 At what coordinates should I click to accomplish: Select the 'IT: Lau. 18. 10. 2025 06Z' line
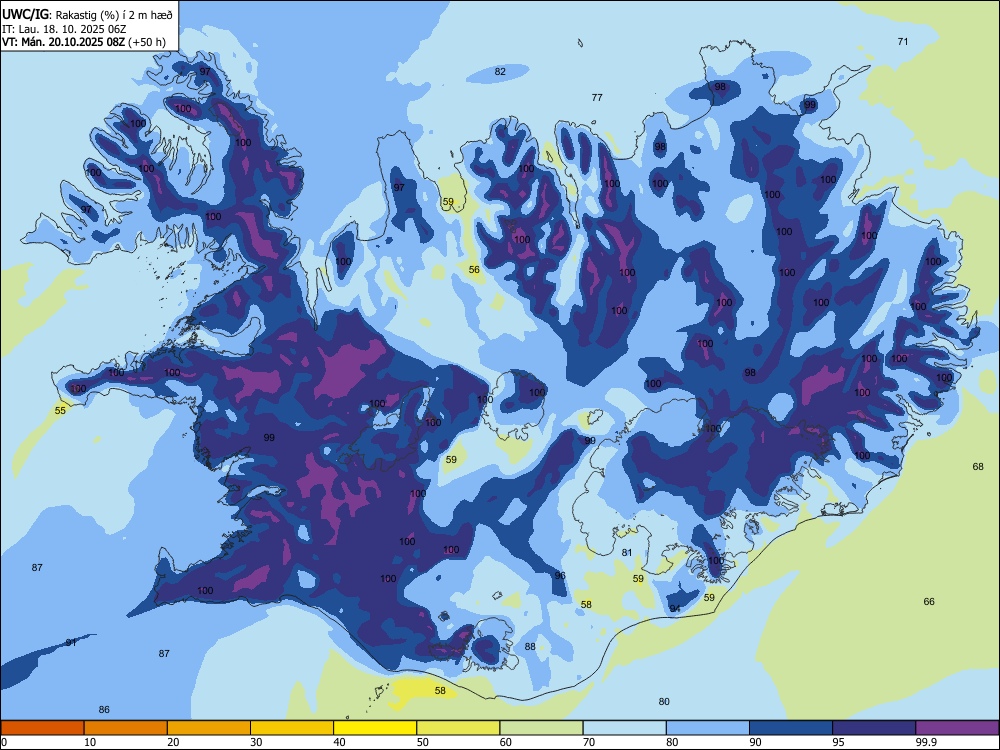click(64, 29)
